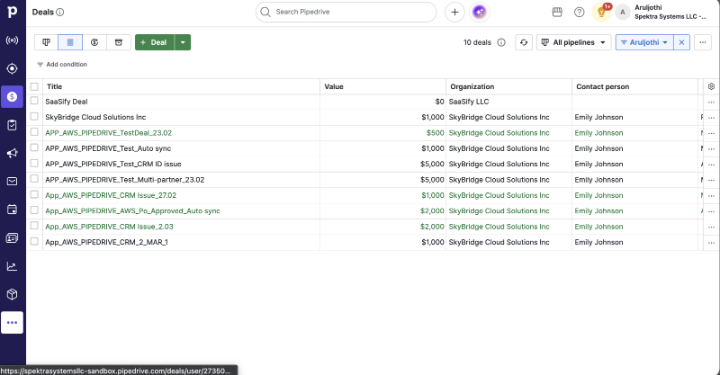Screen dimensions: 720x375
Task: Open Deals dollar icon in sidebar
Action: click(x=12, y=97)
